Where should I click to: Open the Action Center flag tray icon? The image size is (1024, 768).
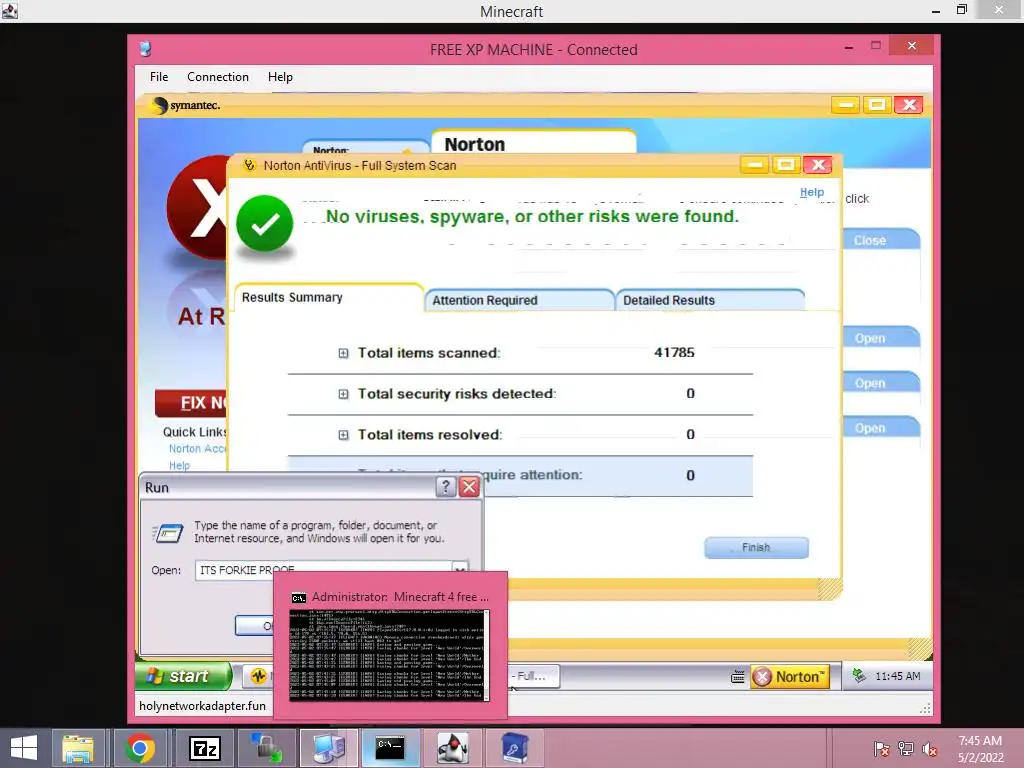coord(881,749)
